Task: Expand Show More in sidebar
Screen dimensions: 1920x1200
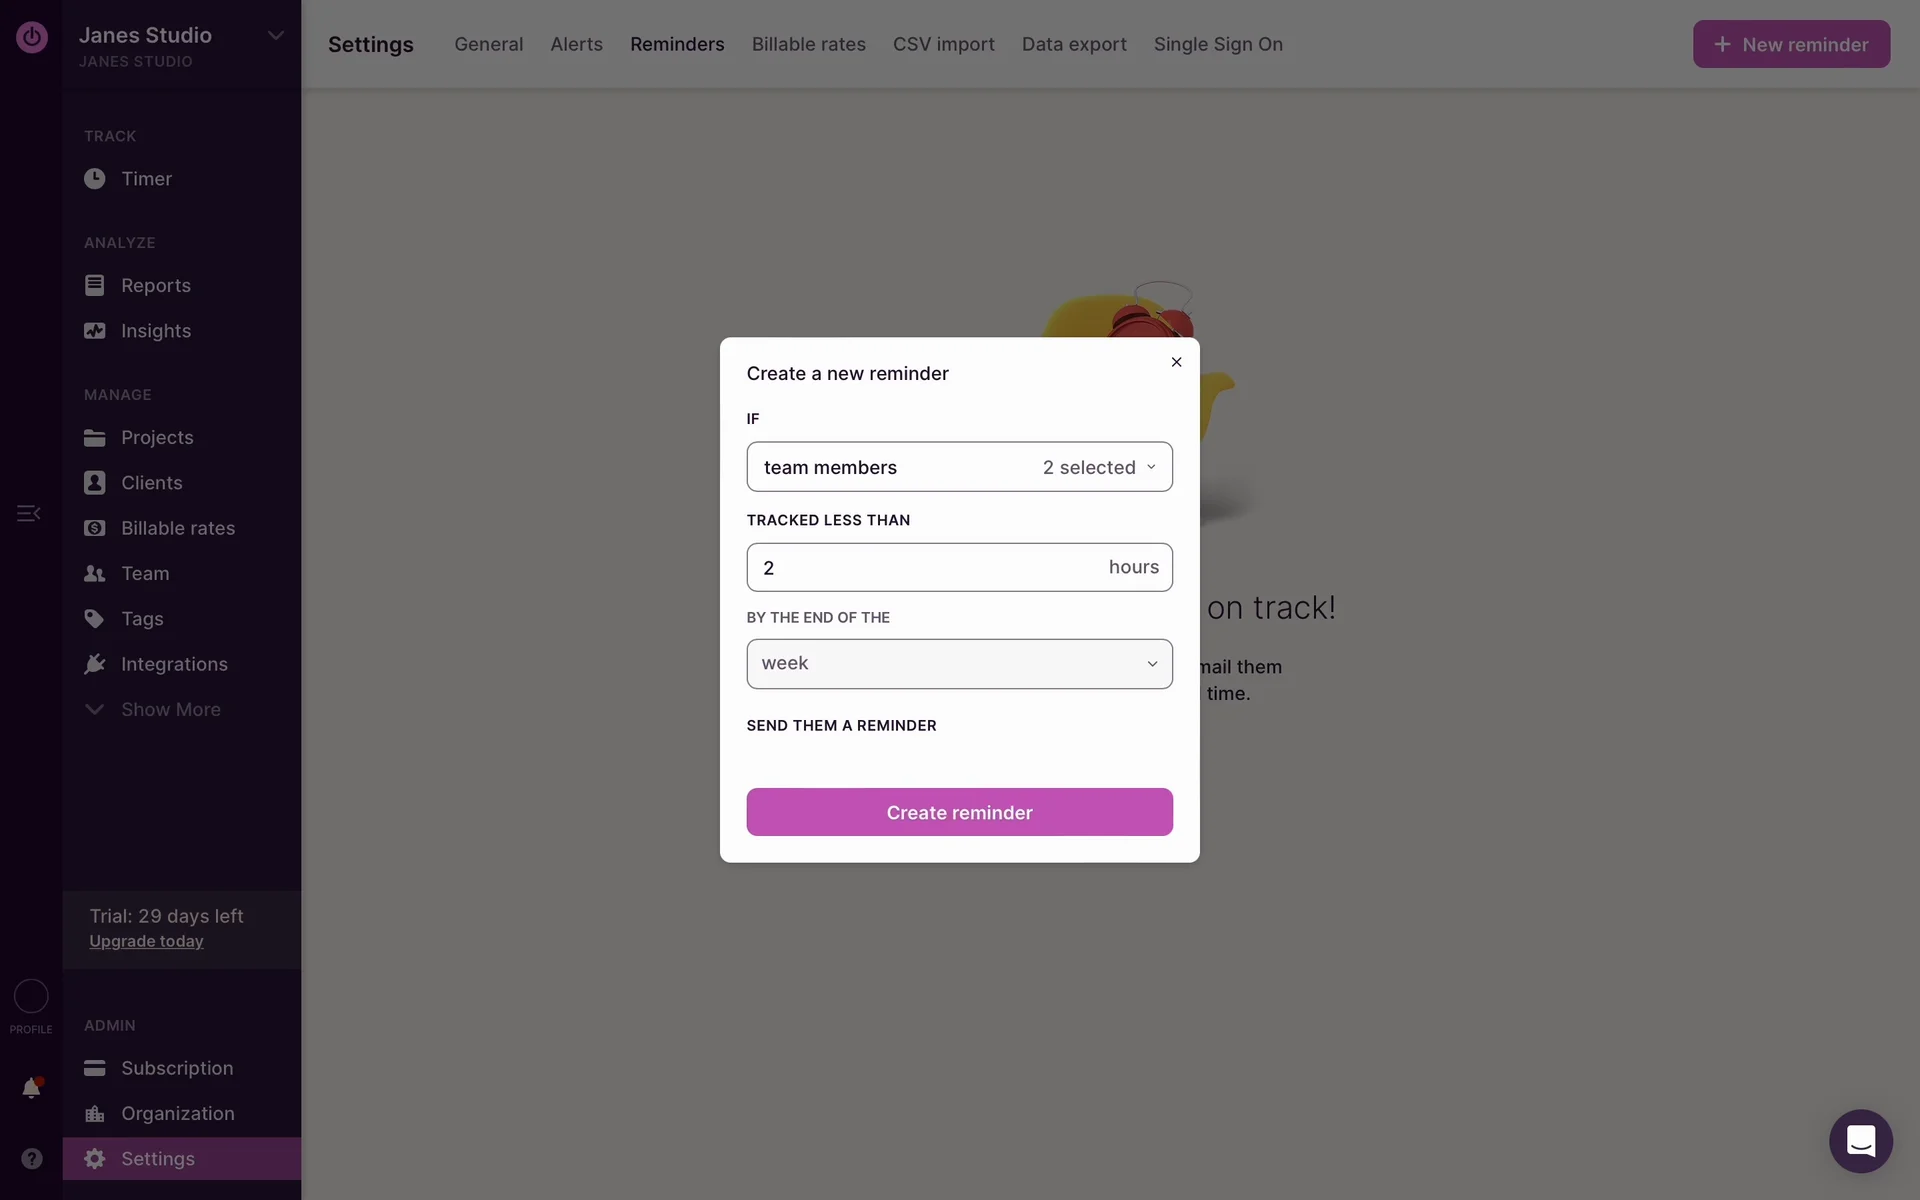Action: tap(170, 710)
